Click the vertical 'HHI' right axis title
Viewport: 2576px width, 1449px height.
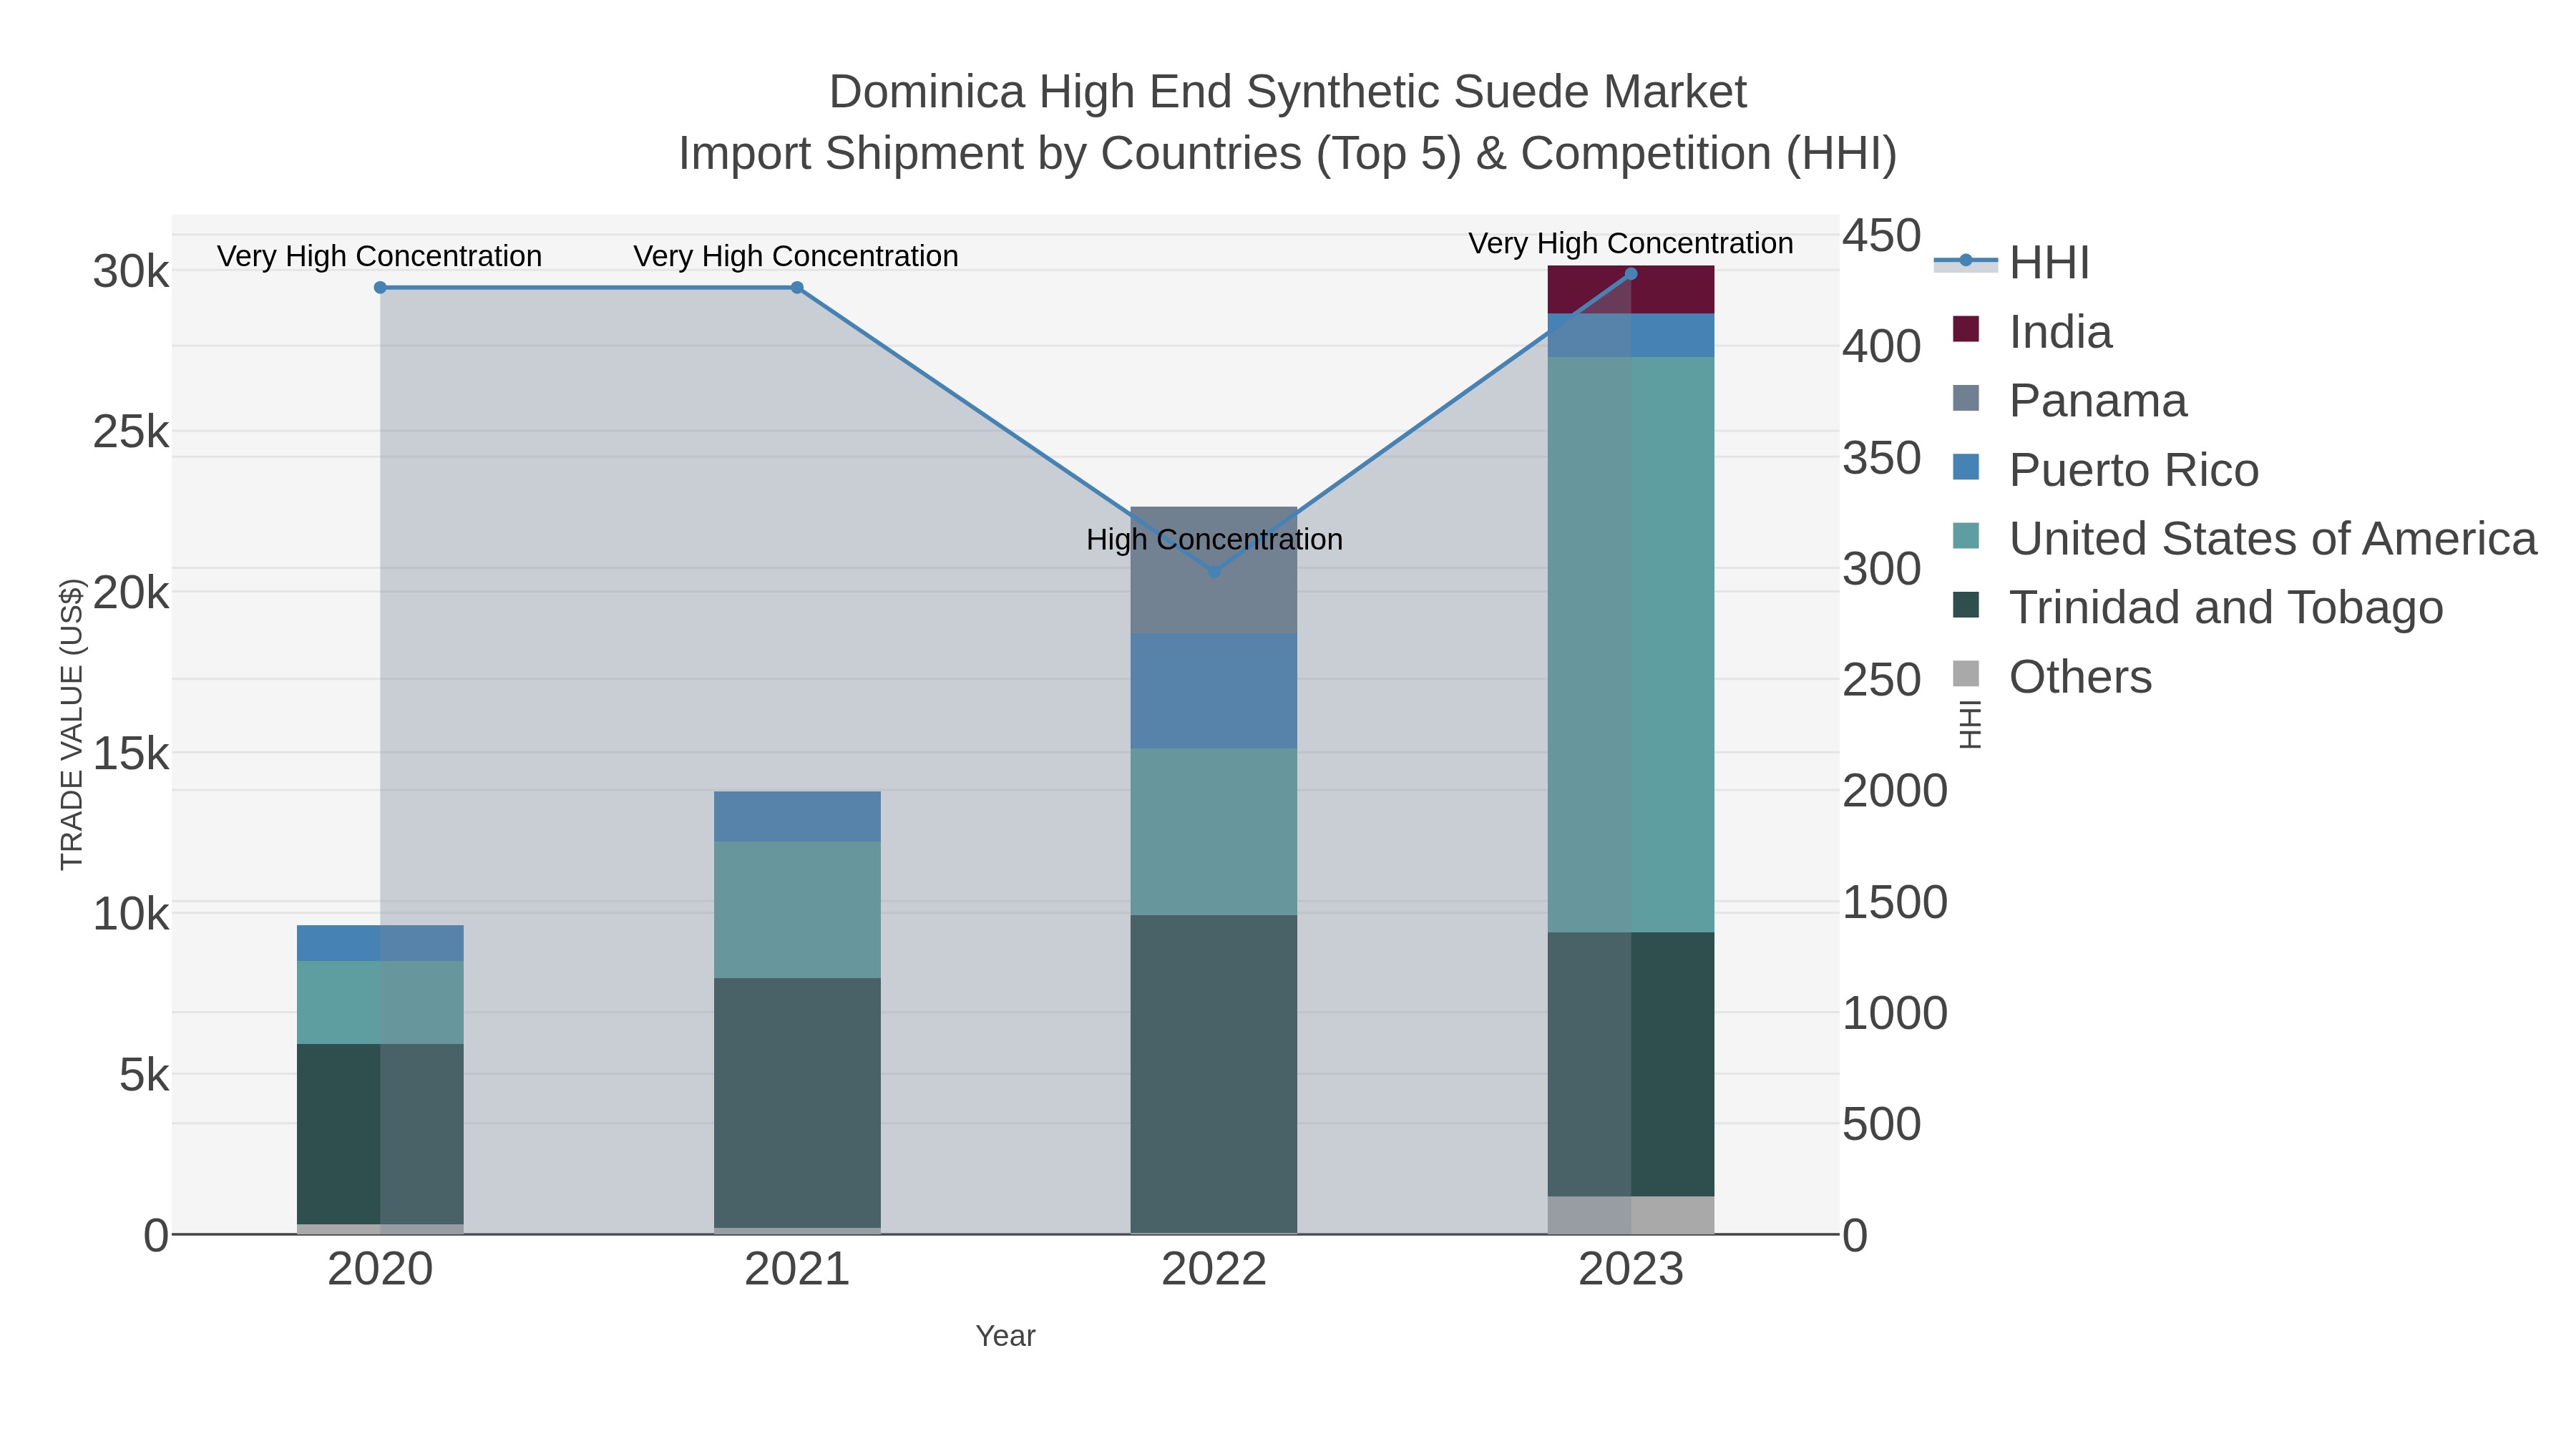1969,724
